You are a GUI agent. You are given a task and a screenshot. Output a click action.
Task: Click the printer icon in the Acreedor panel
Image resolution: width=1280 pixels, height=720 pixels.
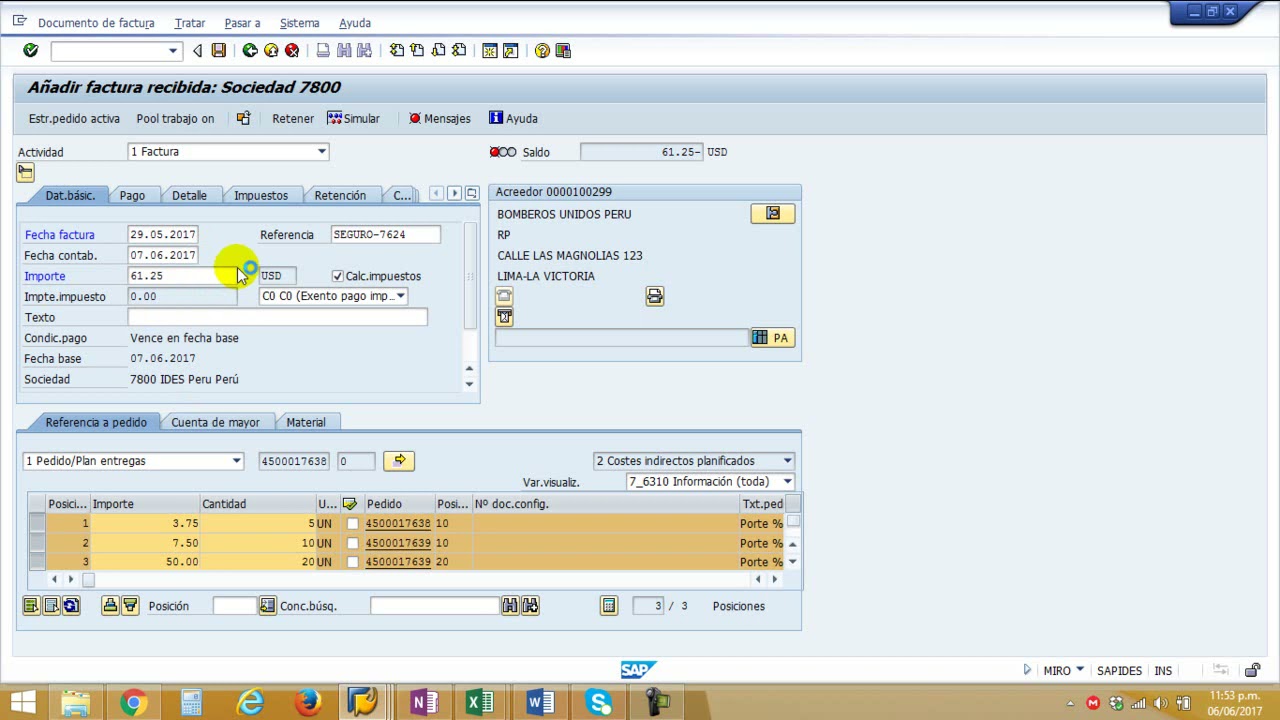pos(654,296)
